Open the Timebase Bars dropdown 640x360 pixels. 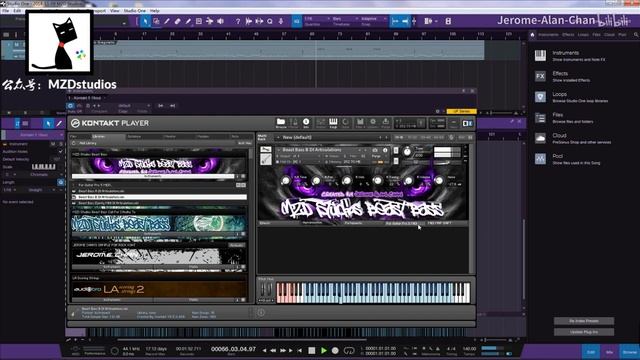coord(345,19)
